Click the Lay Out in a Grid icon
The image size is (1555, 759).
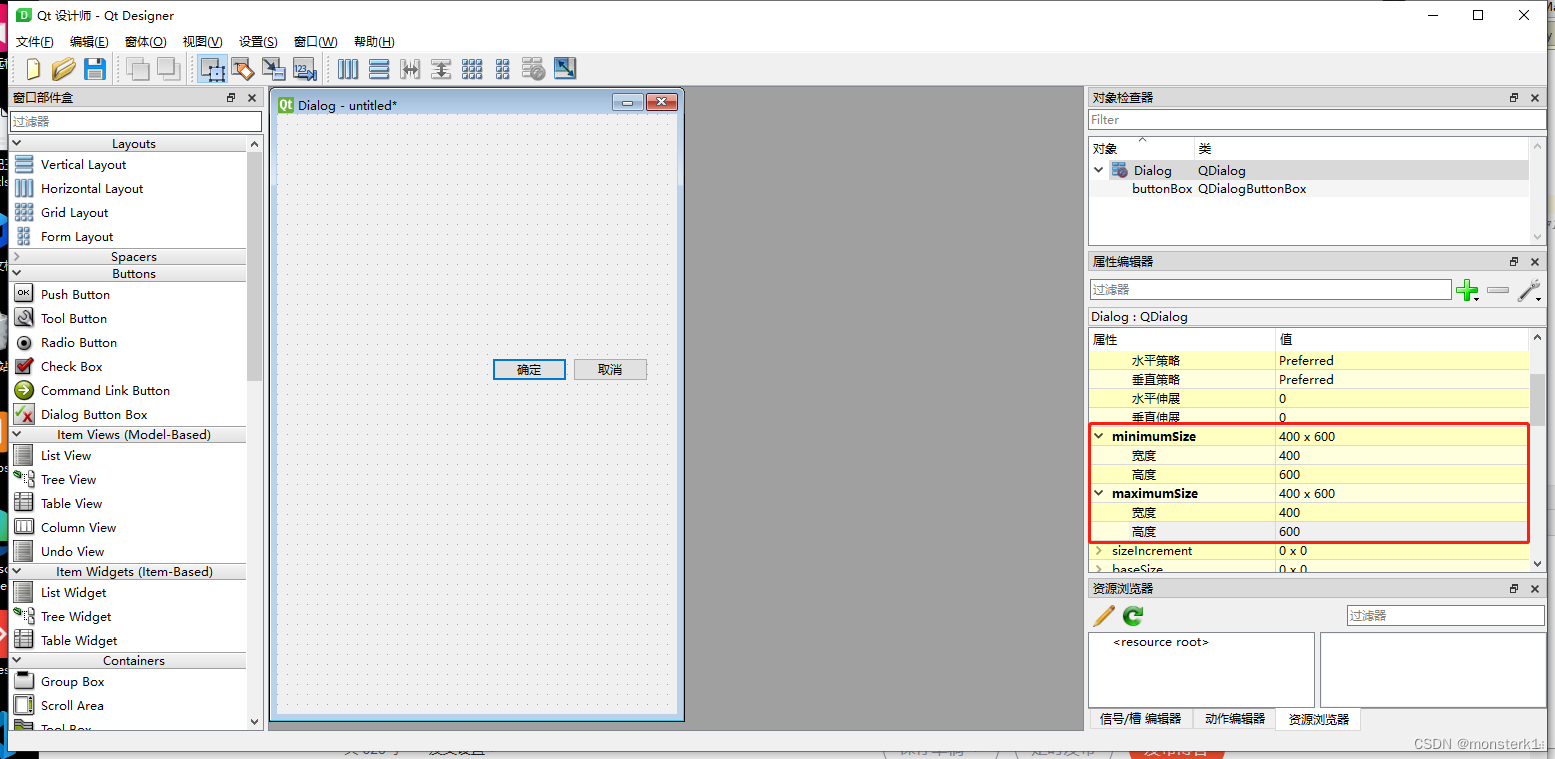tap(472, 68)
